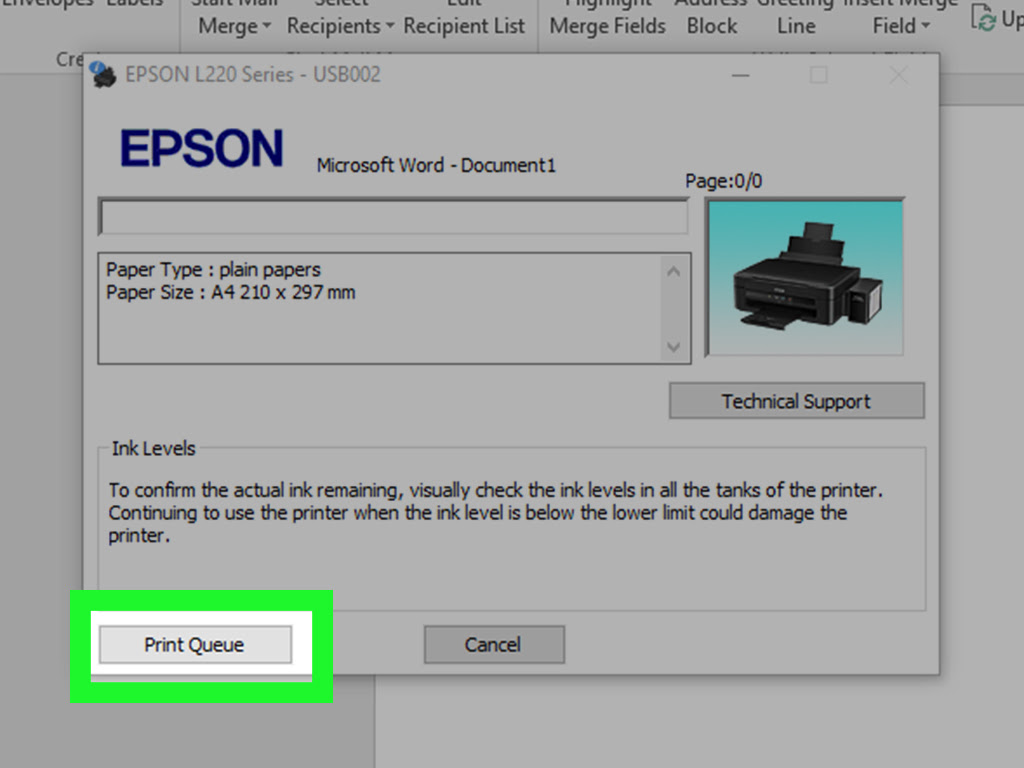Viewport: 1024px width, 768px height.
Task: Click the EPSON logo in the dialog
Action: click(201, 148)
